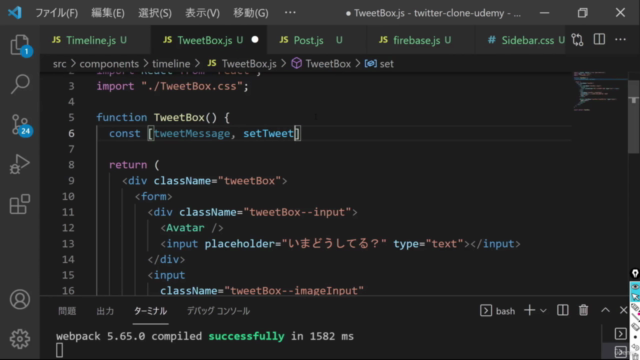The height and width of the screenshot is (360, 640).
Task: Open the Accounts menu icon
Action: tap(20, 300)
